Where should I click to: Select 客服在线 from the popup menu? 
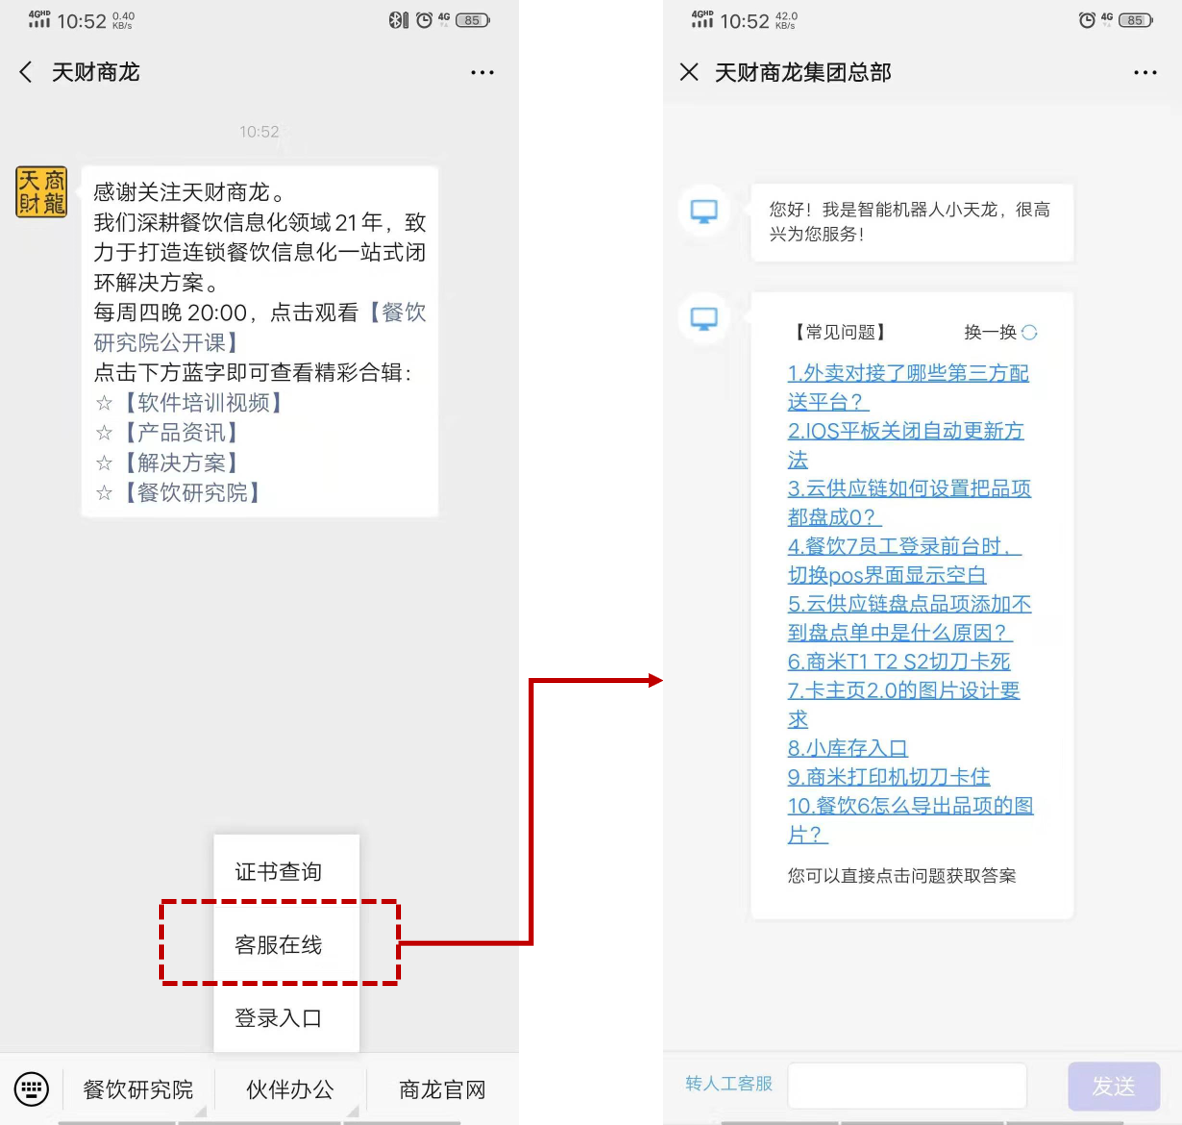(286, 944)
